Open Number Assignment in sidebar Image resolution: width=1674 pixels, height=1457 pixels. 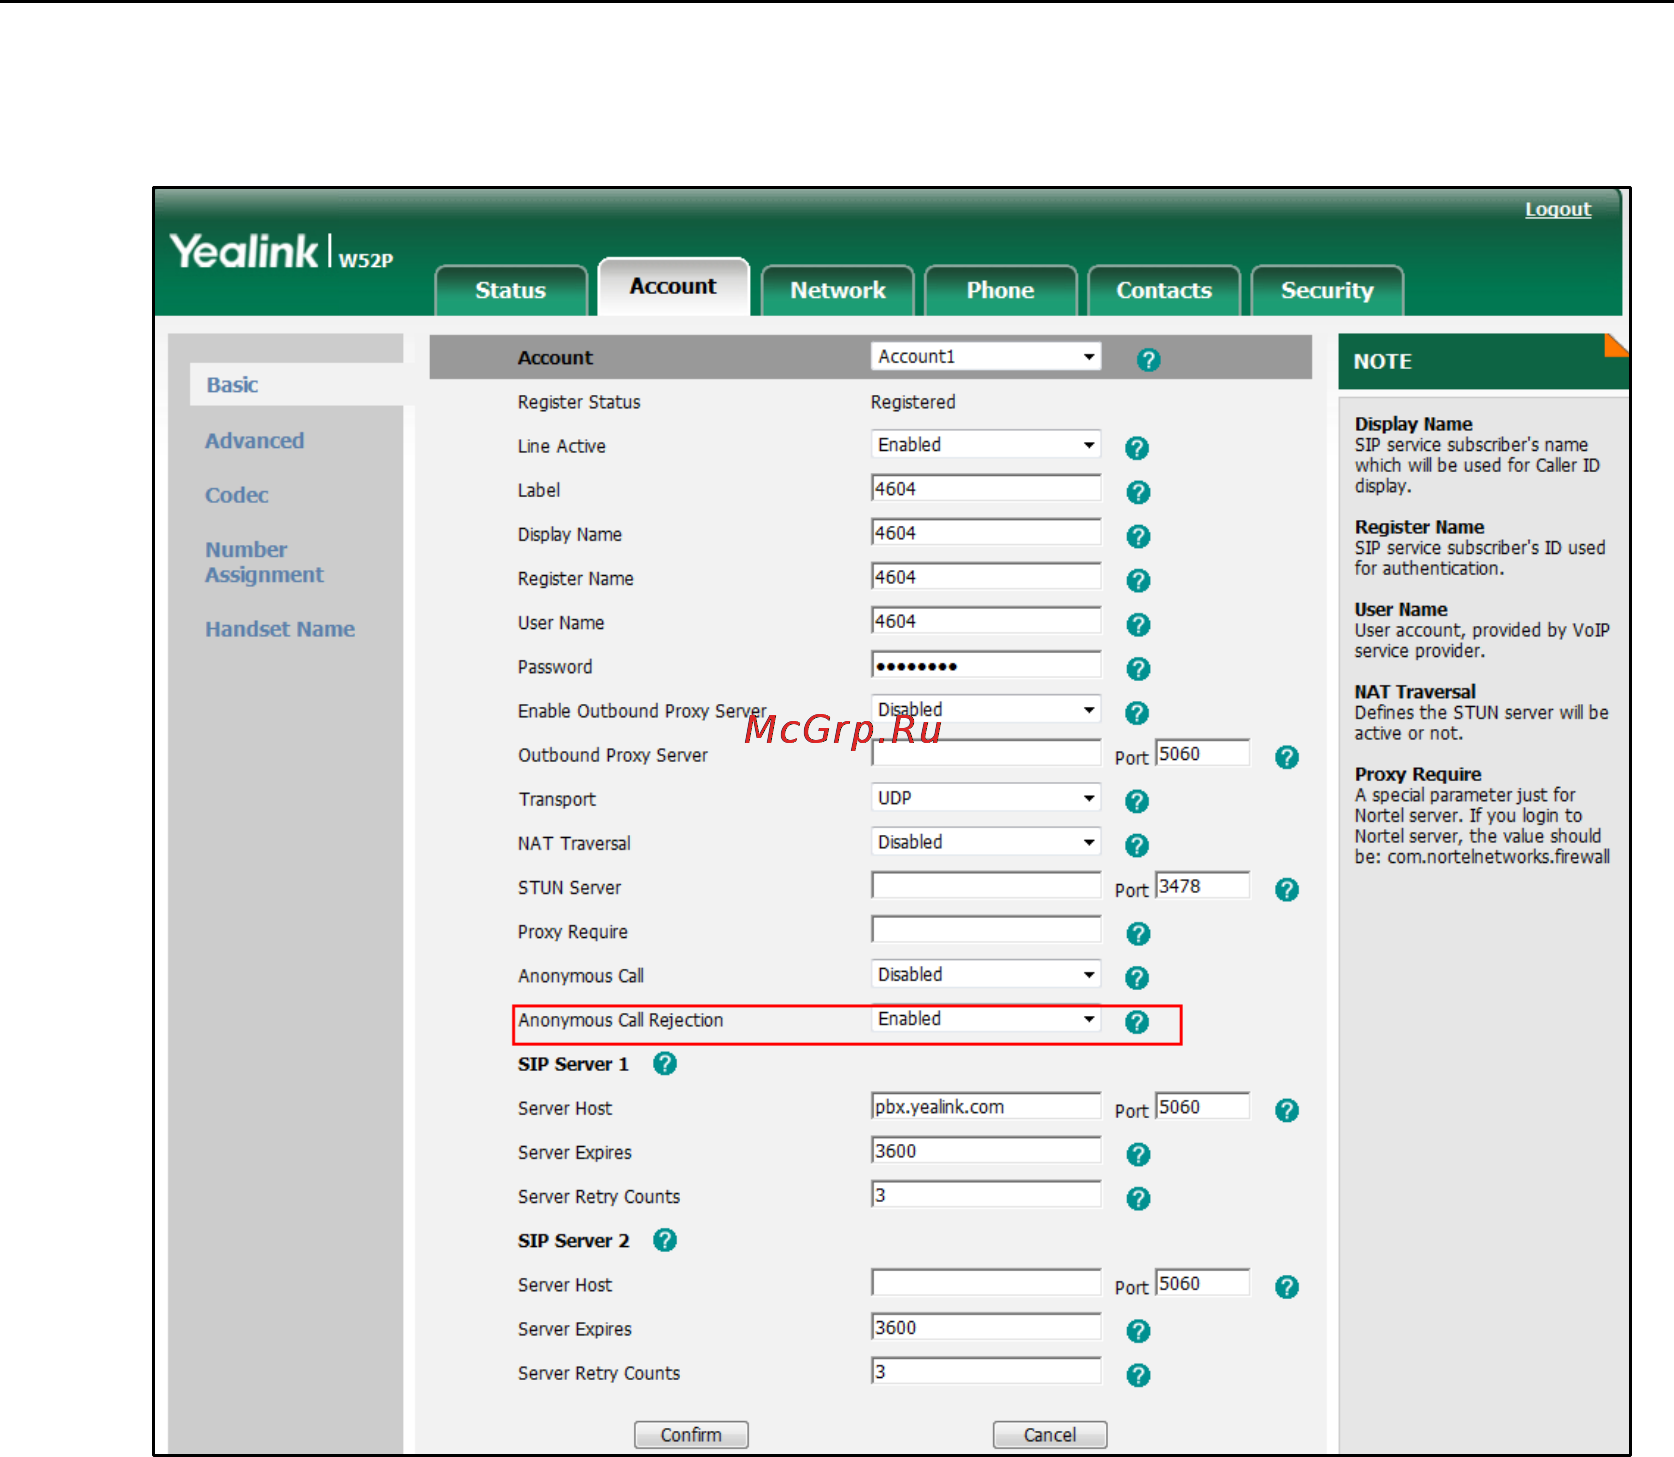pos(265,562)
